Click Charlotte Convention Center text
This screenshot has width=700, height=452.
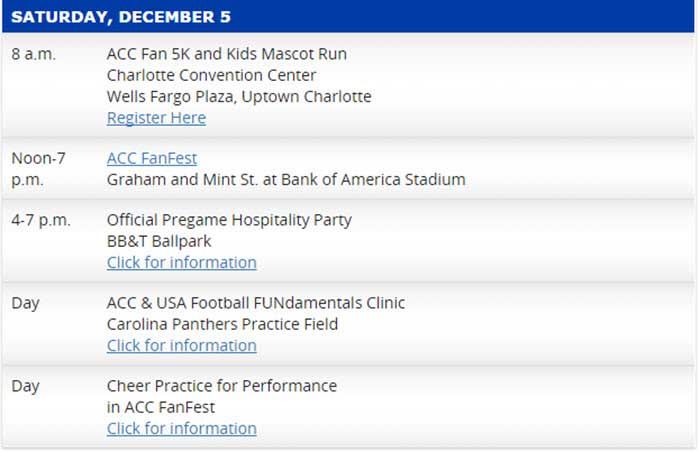click(211, 75)
